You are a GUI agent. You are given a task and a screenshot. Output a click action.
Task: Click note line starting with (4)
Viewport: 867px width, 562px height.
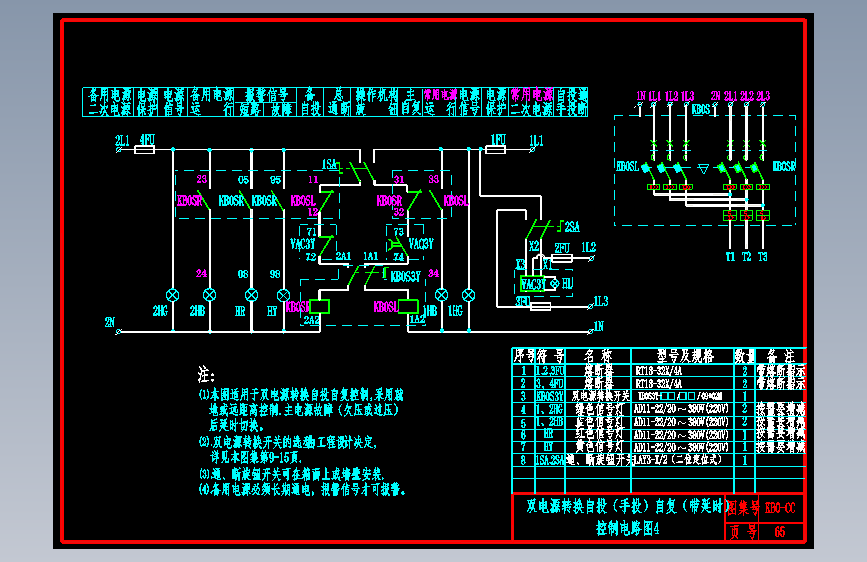click(x=302, y=490)
